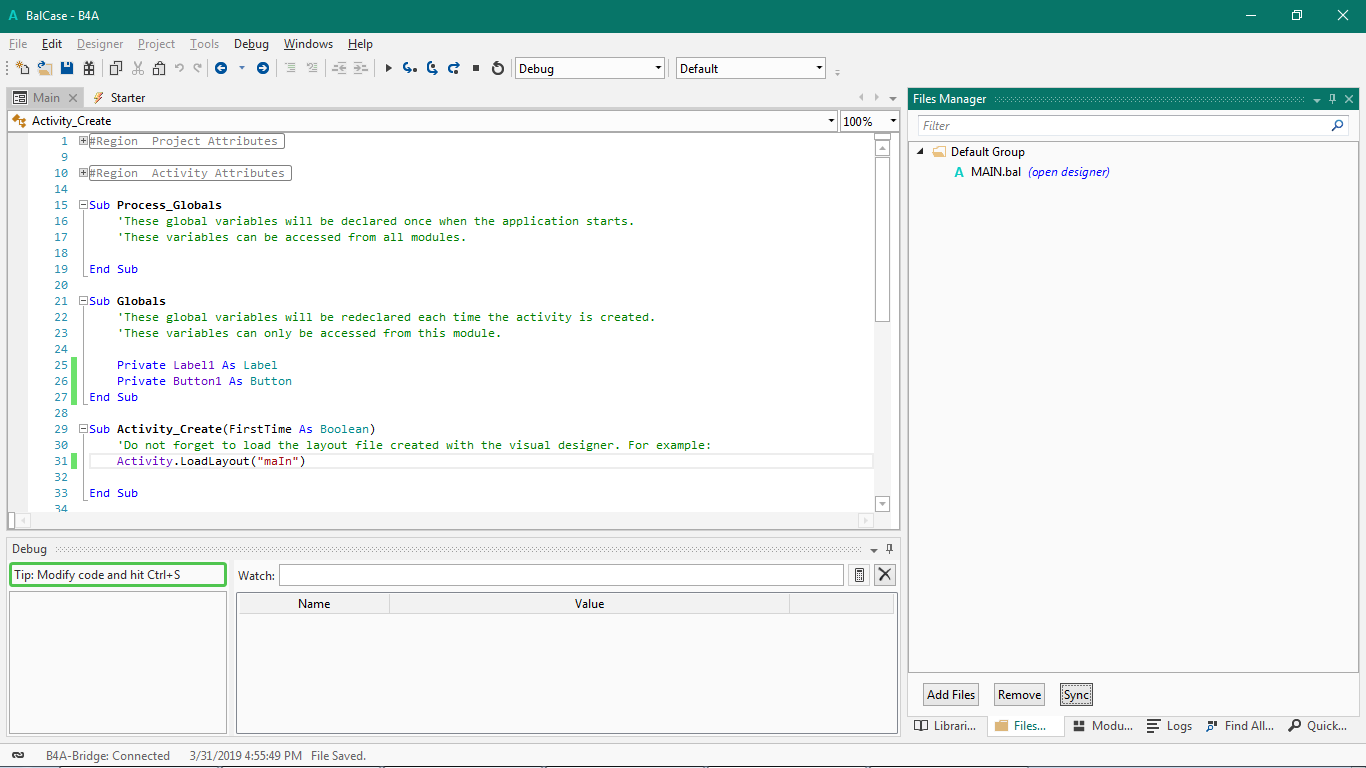
Task: Click the Copy toolbar icon
Action: [x=116, y=68]
